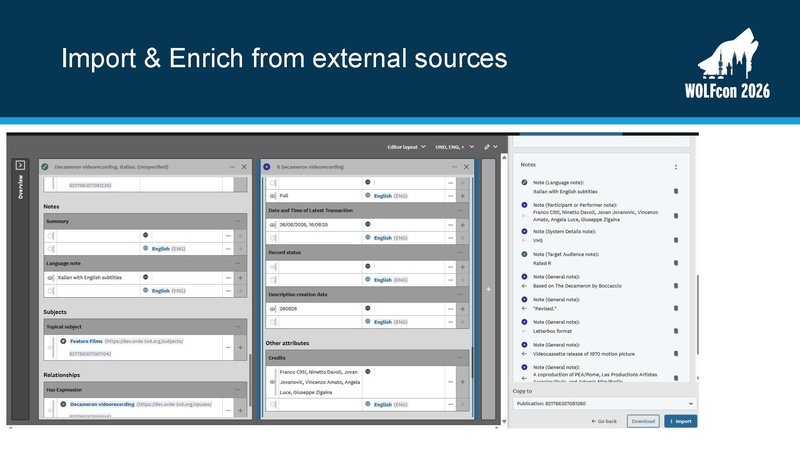The image size is (800, 450).
Task: Open the Editor layout dropdown
Action: (x=406, y=147)
